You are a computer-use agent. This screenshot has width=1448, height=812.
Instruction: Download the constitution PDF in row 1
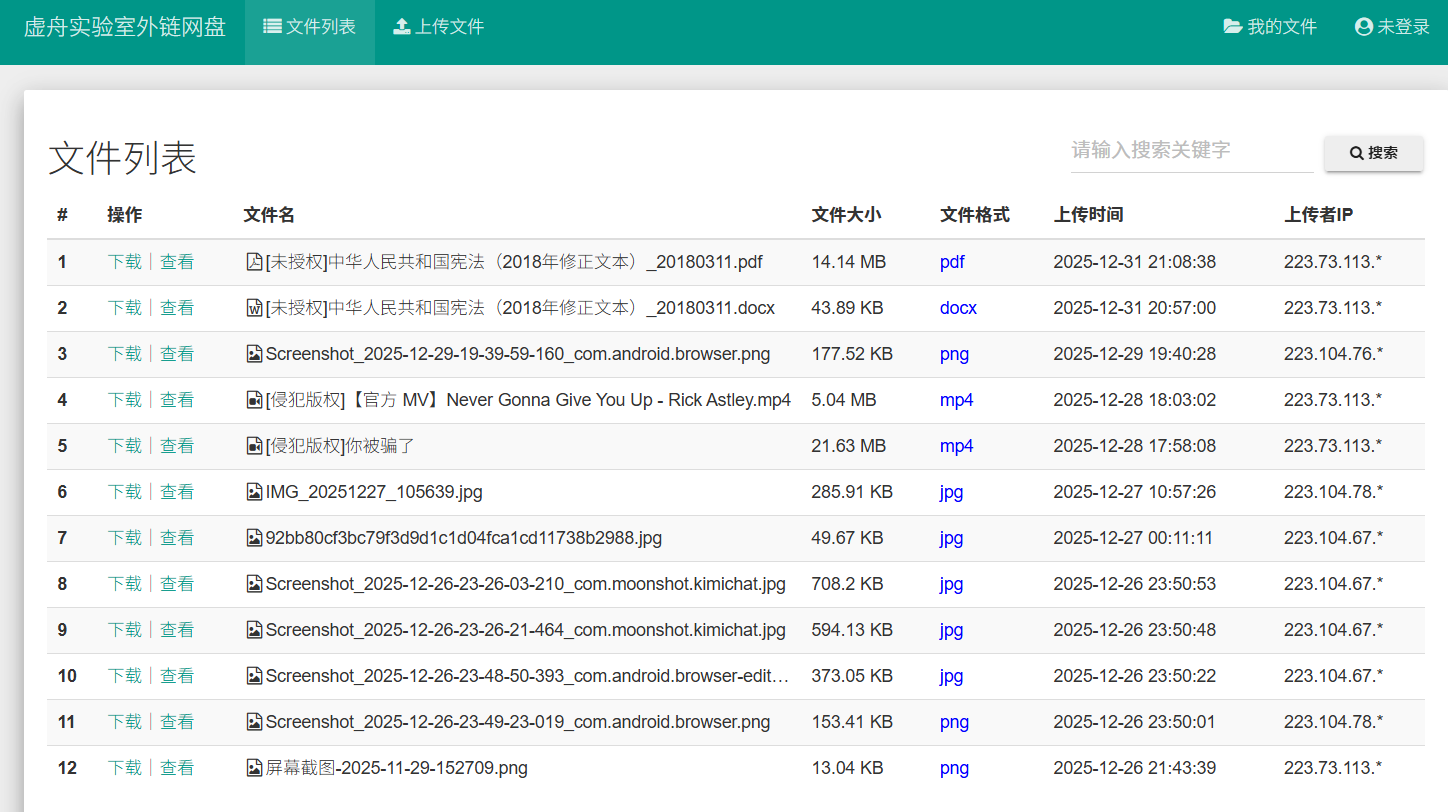[125, 262]
